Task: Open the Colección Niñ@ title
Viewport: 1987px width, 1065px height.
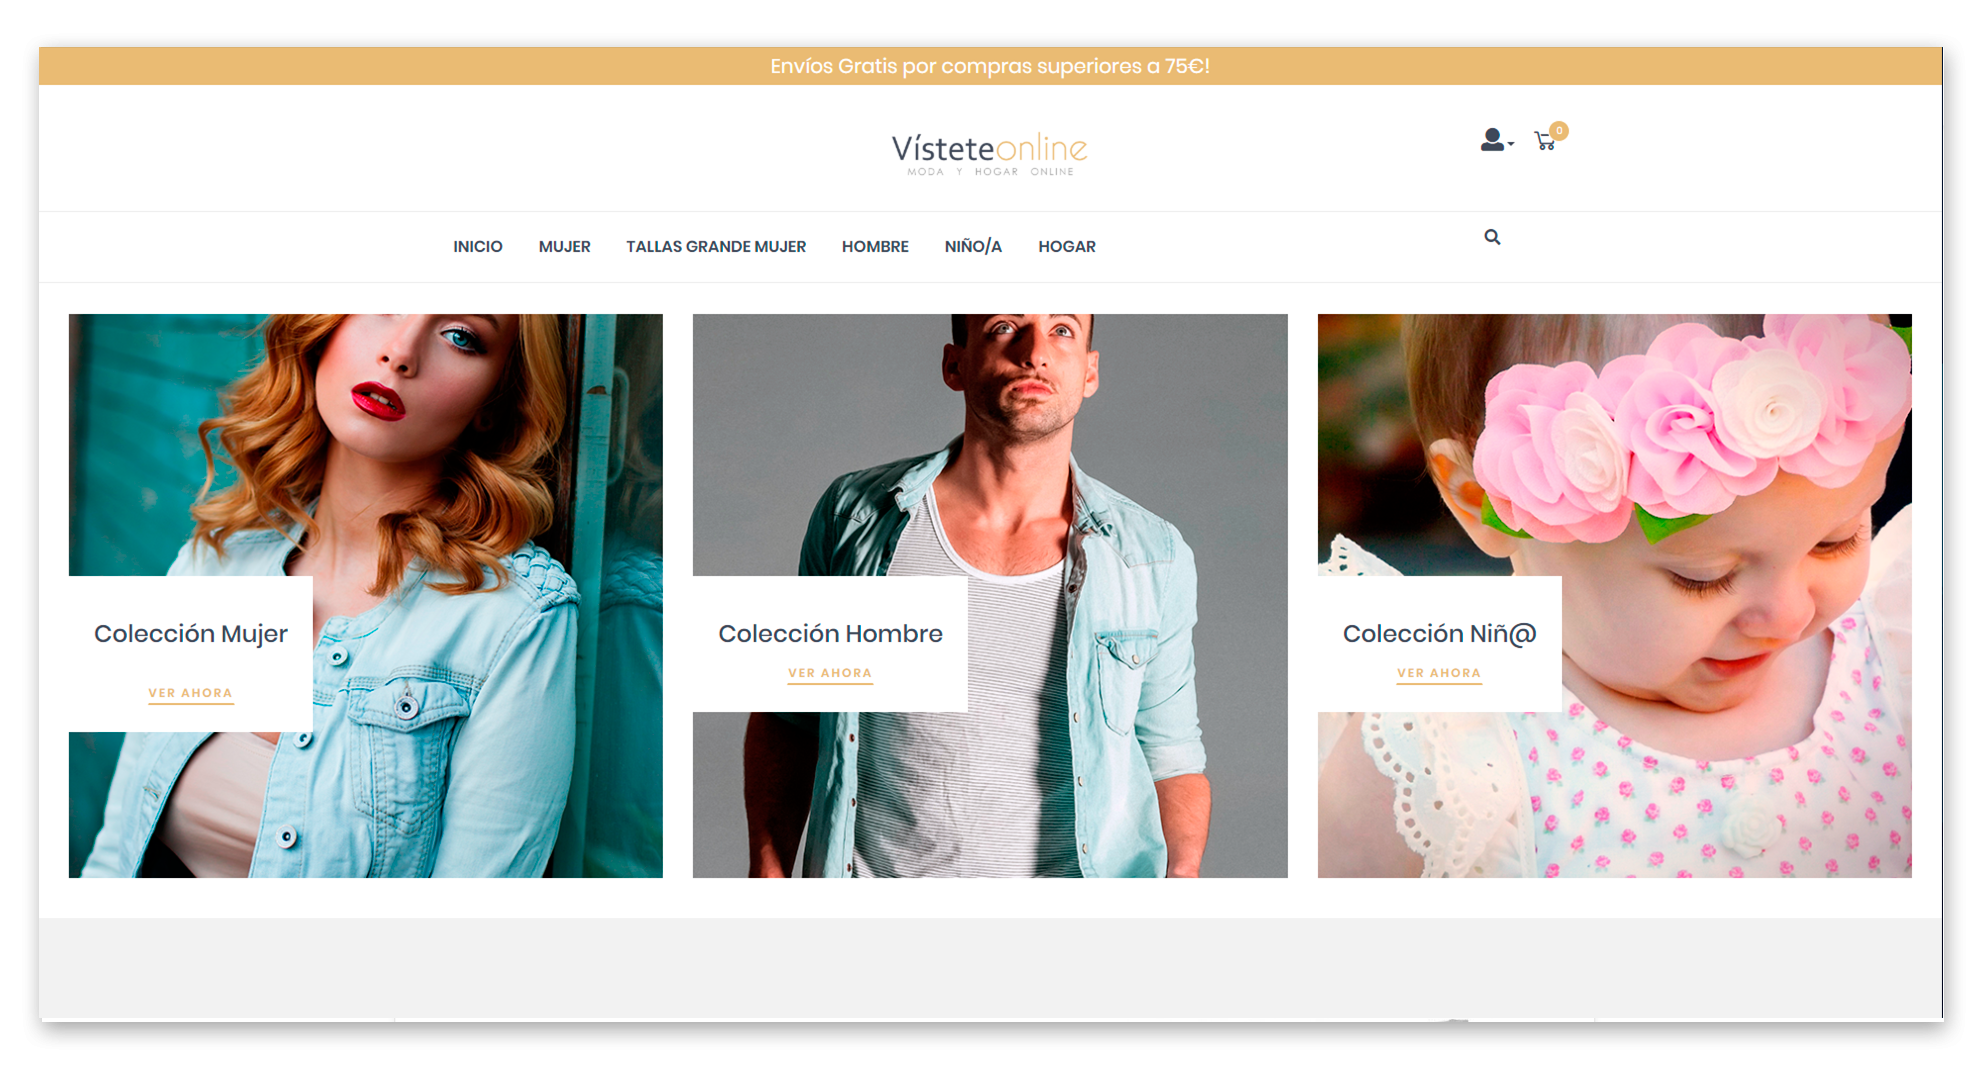Action: click(x=1439, y=634)
